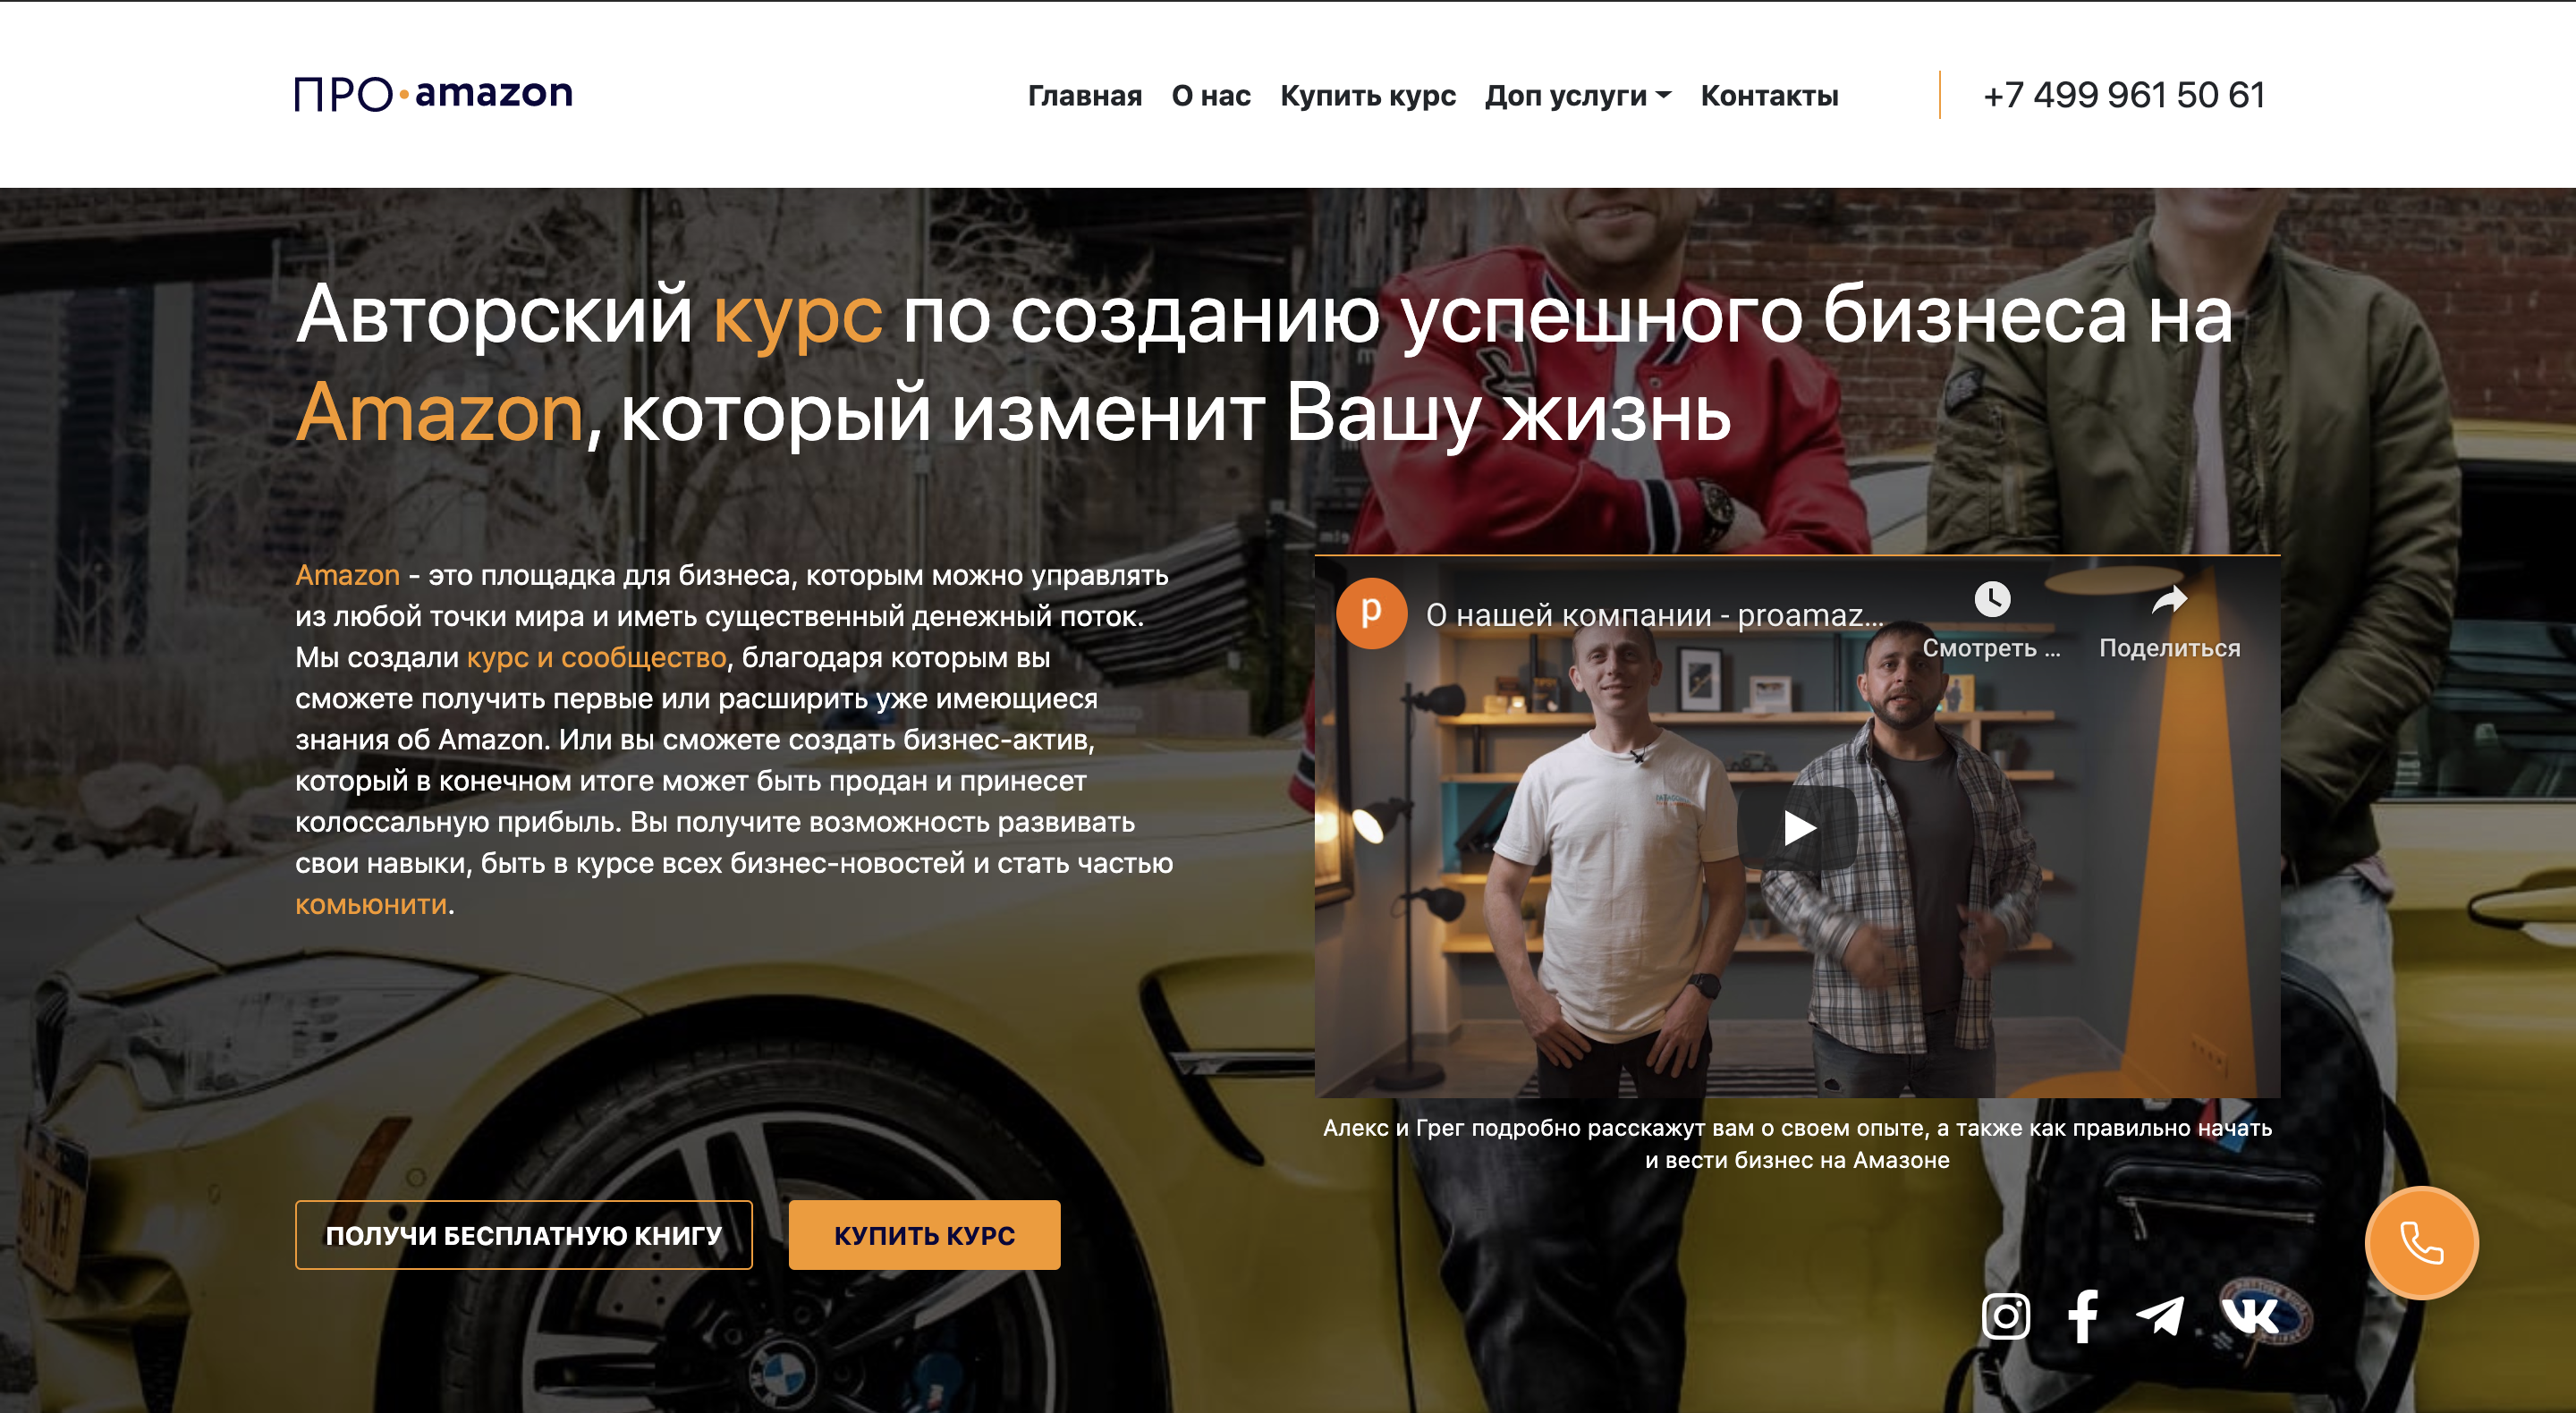This screenshot has width=2576, height=1413.
Task: Play the embedded company video
Action: pos(1797,827)
